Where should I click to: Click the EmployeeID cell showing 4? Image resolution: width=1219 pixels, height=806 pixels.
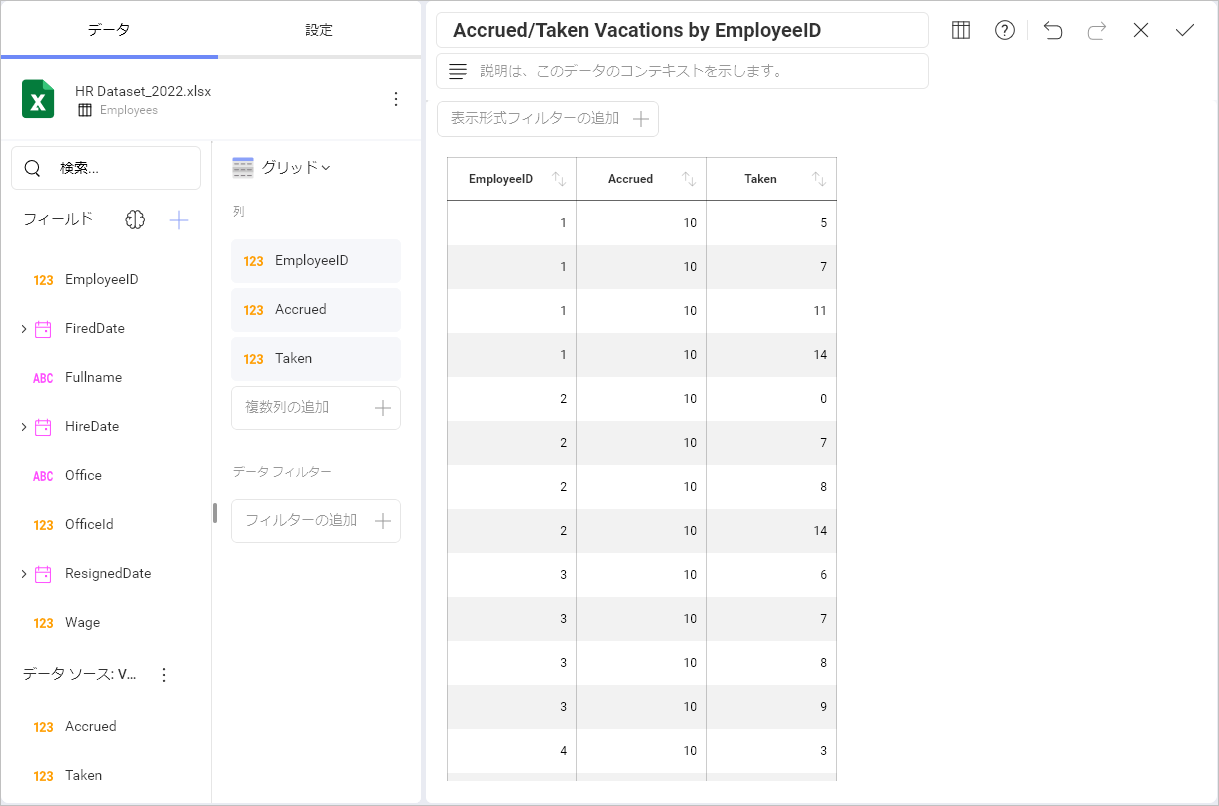click(x=512, y=751)
